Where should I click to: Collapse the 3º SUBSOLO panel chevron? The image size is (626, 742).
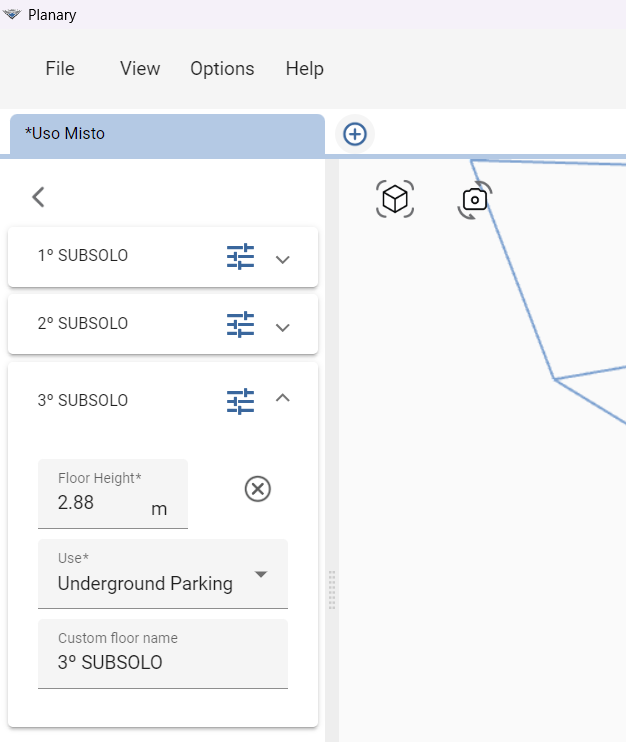282,398
